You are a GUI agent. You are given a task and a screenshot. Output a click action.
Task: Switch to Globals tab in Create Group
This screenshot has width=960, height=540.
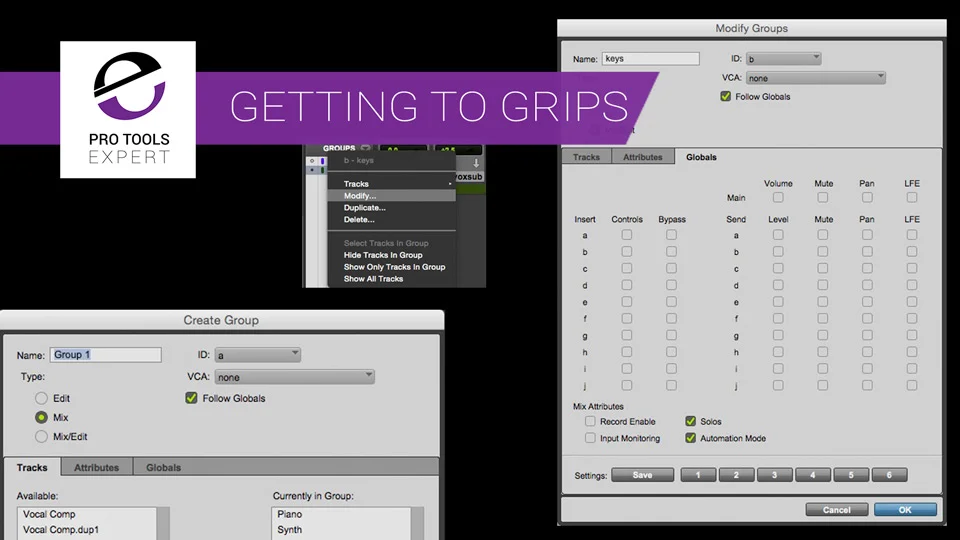[x=163, y=467]
